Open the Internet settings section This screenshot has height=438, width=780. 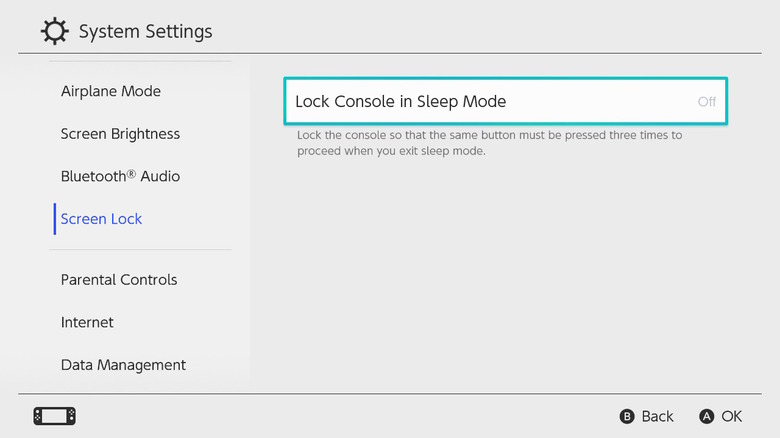(87, 322)
